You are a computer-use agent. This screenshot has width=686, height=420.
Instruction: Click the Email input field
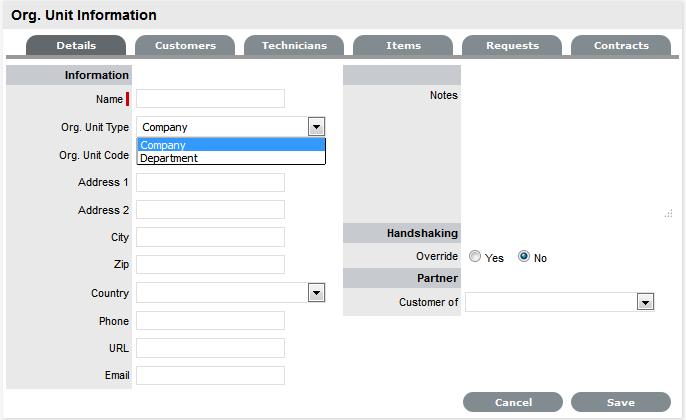click(x=210, y=376)
